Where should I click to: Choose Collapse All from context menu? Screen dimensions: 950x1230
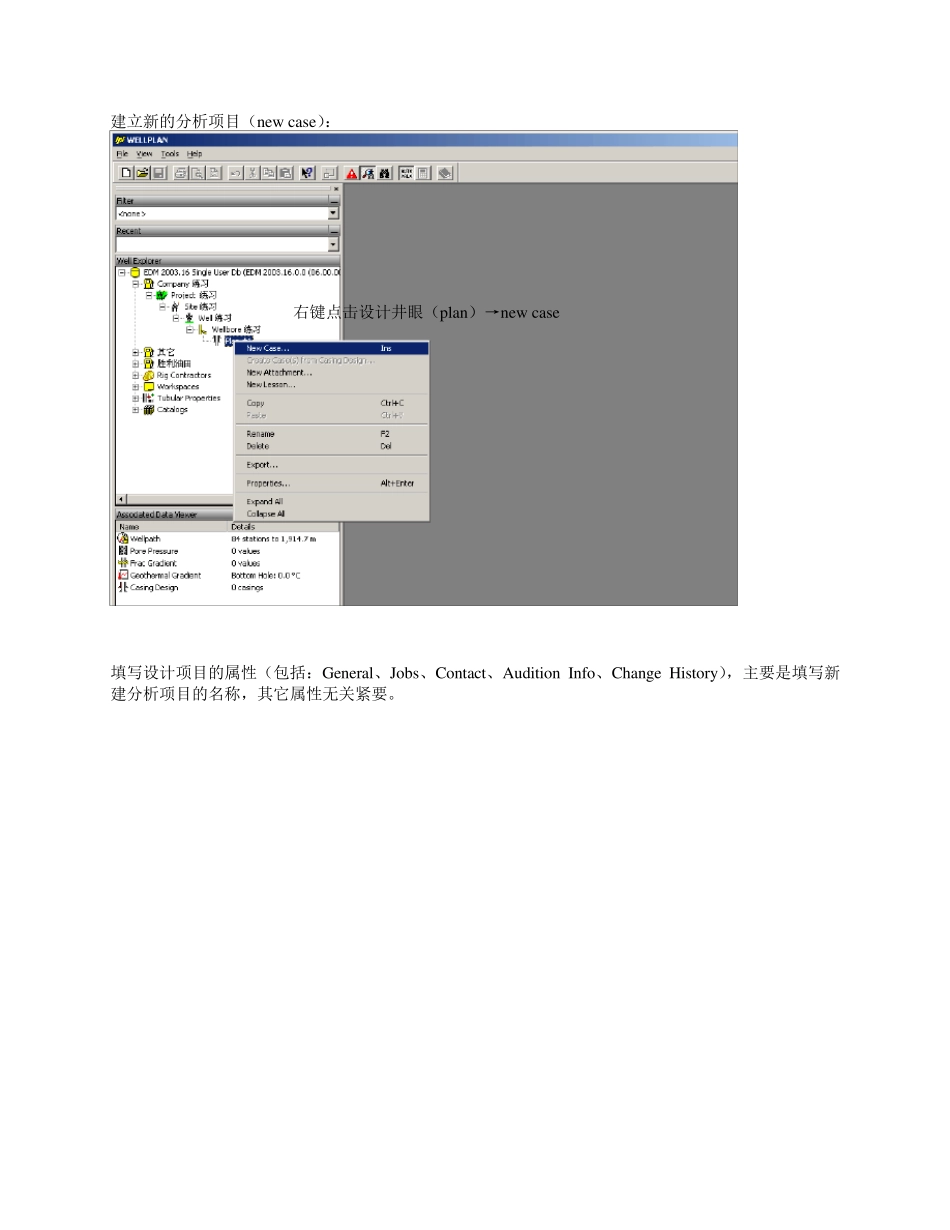331,514
